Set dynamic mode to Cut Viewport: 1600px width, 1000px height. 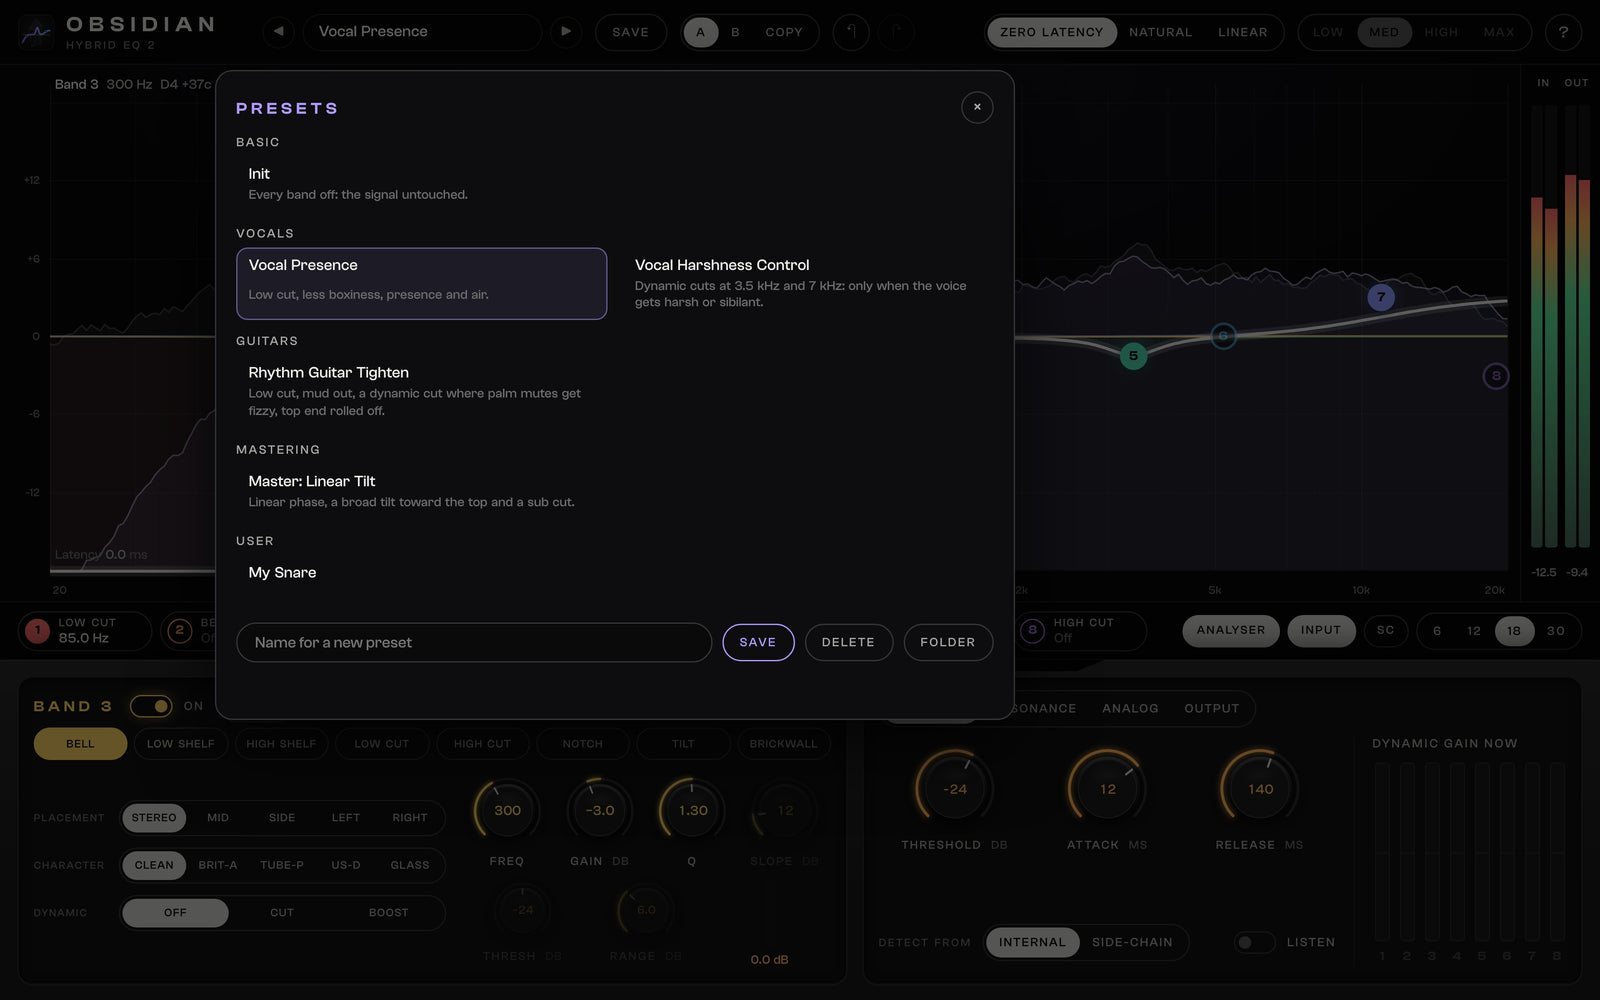click(282, 913)
